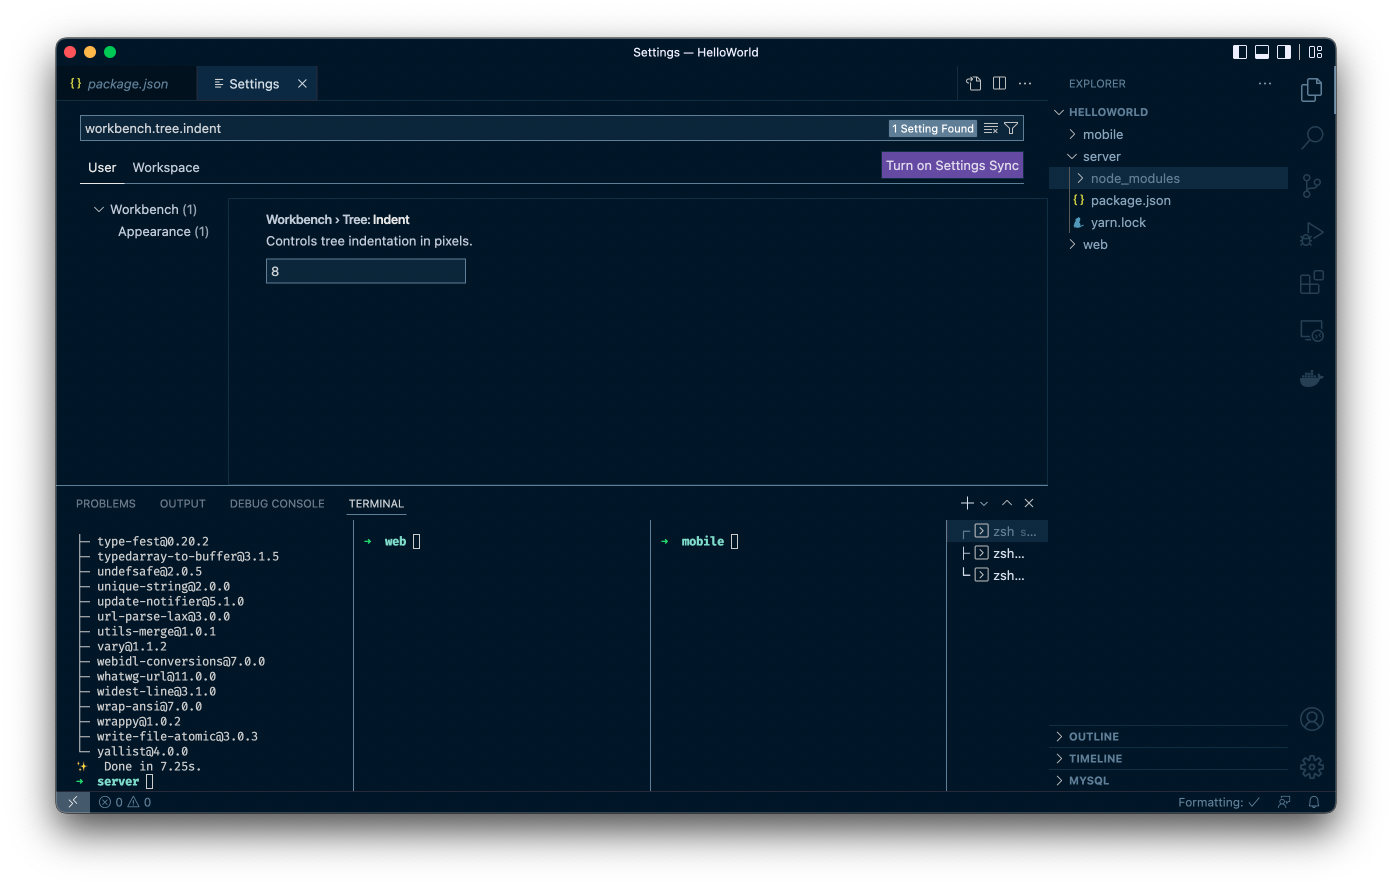Switch to the PROBLEMS panel tab
This screenshot has height=887, width=1392.
106,504
